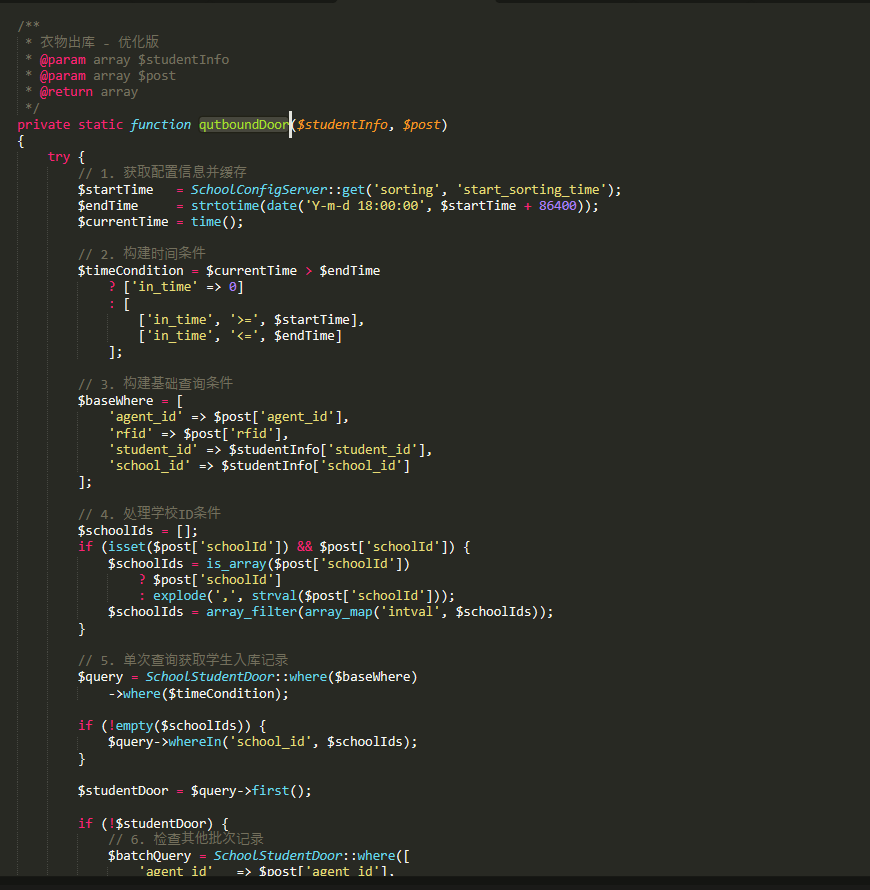
Task: Click the explode function call
Action: (x=179, y=595)
